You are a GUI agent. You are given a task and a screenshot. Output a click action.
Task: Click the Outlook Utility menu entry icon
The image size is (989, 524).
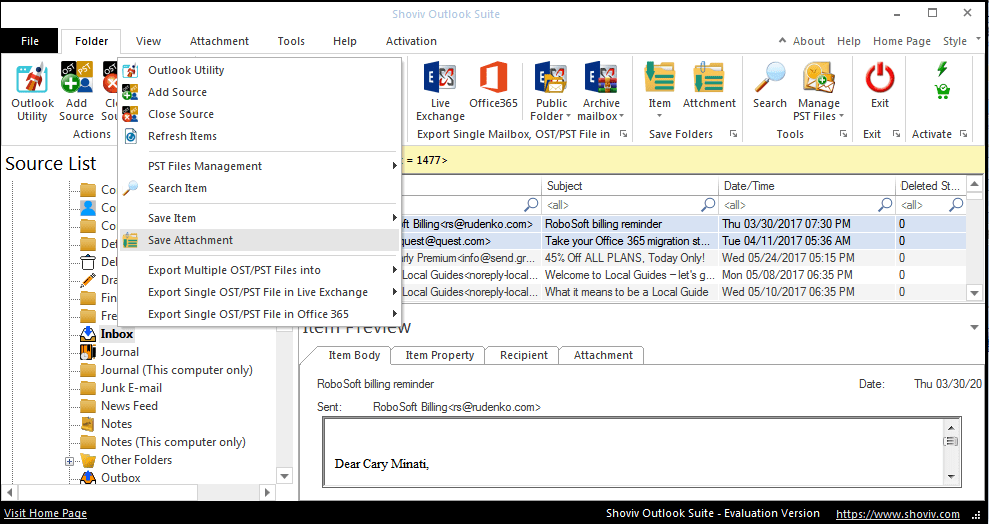click(x=131, y=70)
